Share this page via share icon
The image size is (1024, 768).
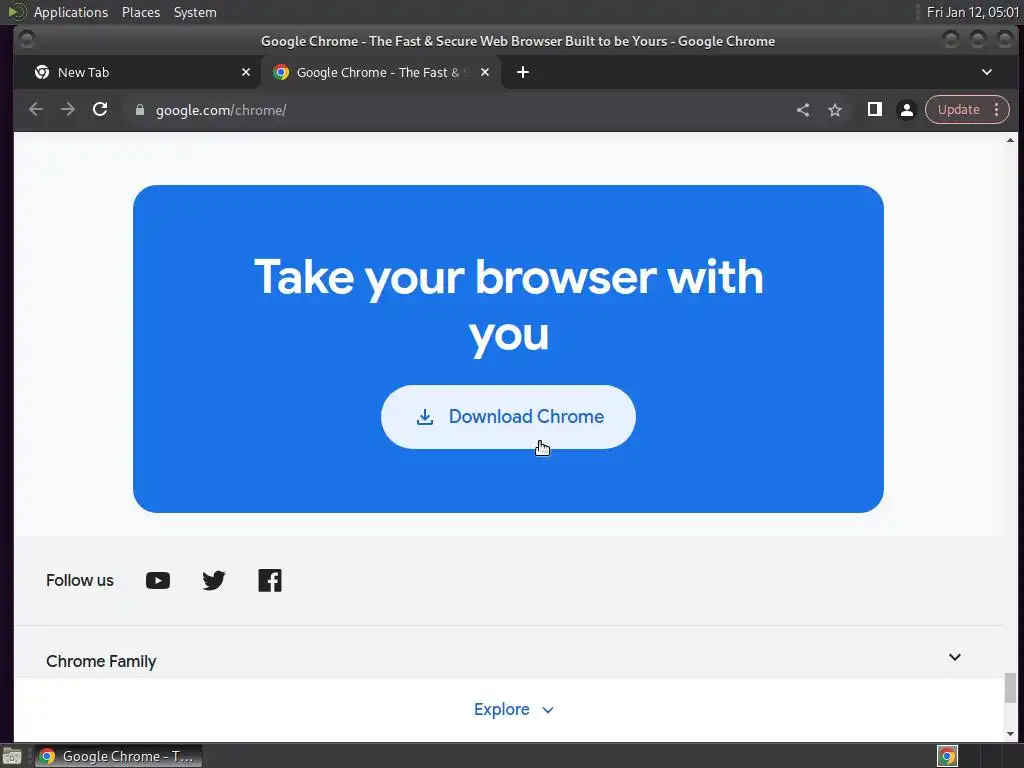coord(803,110)
